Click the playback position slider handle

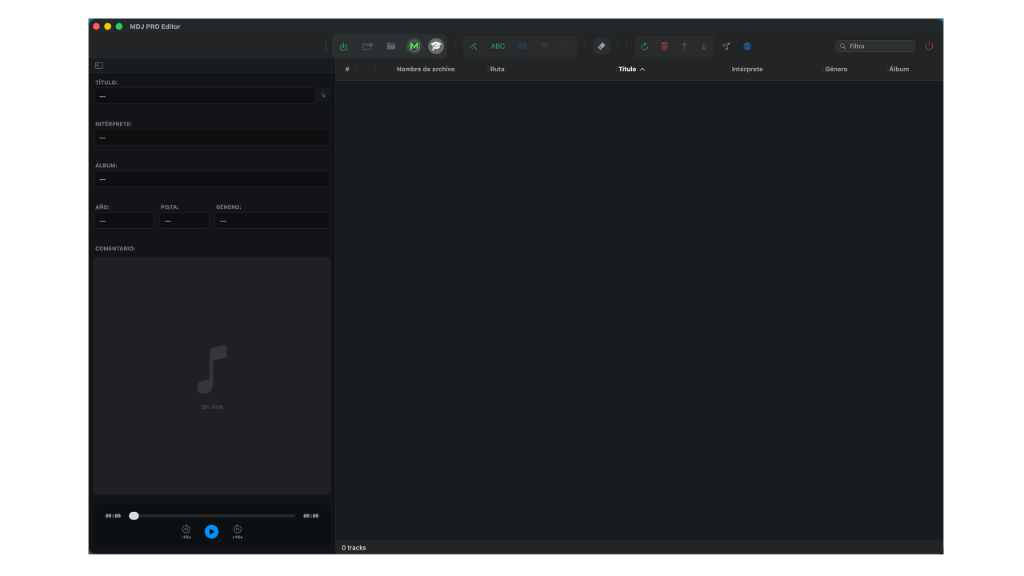coord(134,516)
